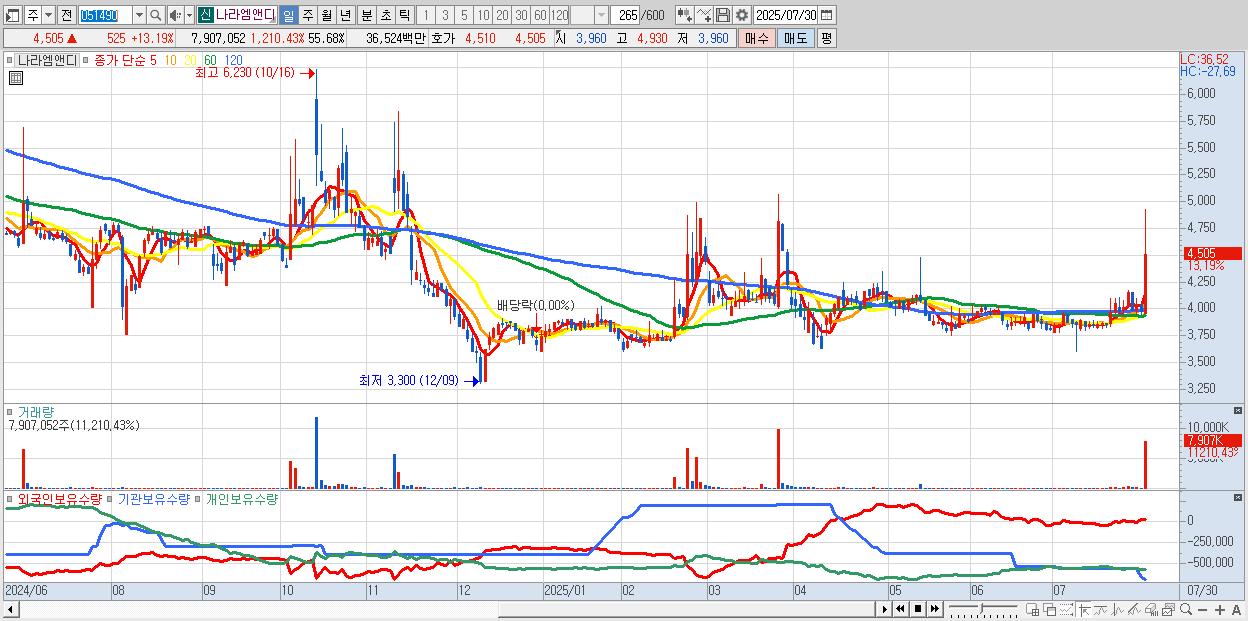Click the replay speed slider handle
The height and width of the screenshot is (621, 1248).
point(981,609)
